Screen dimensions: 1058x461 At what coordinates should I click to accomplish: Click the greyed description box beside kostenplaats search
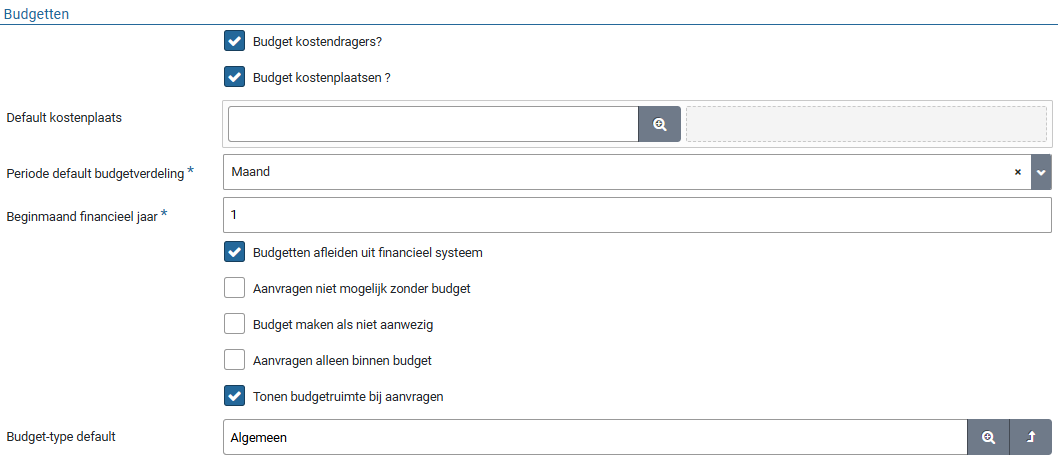pos(866,124)
